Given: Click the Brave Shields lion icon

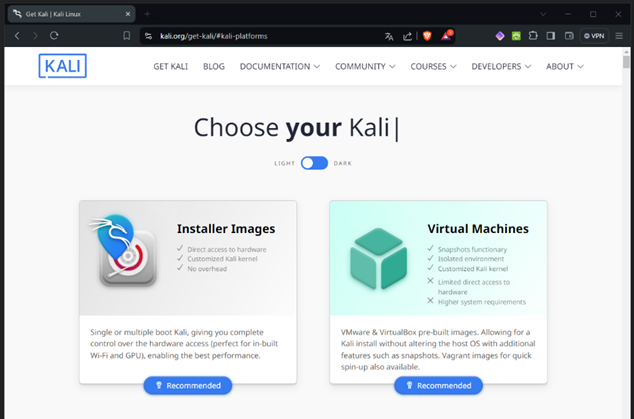Looking at the screenshot, I should coord(429,35).
